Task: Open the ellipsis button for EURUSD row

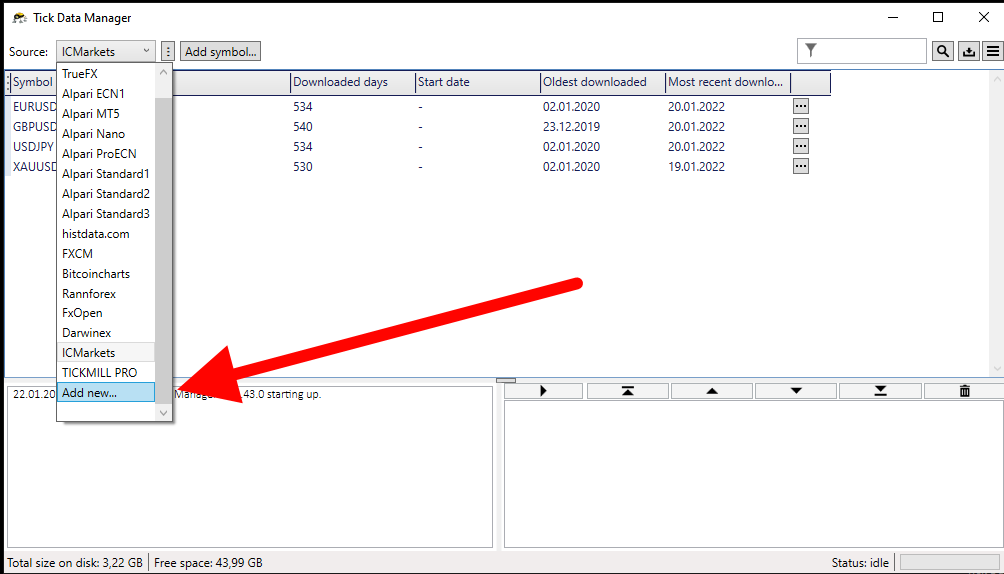Action: pyautogui.click(x=800, y=106)
